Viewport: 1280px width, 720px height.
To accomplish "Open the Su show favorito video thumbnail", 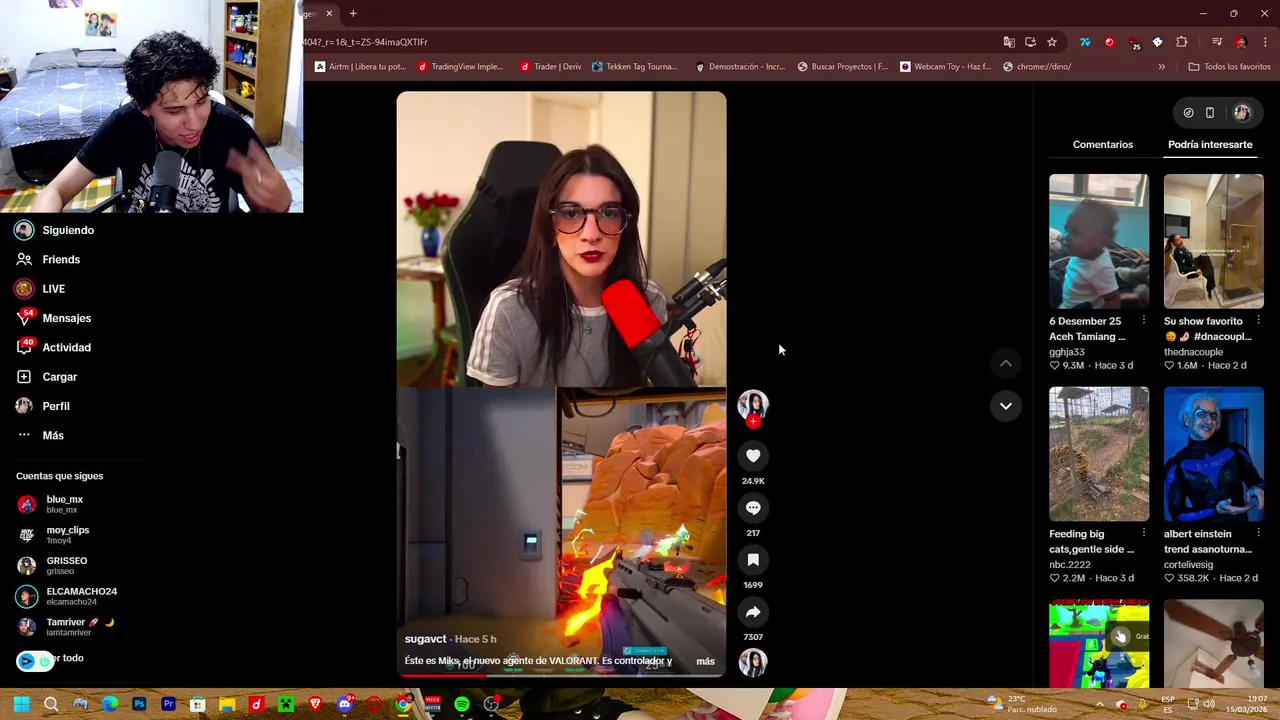I will click(x=1213, y=241).
